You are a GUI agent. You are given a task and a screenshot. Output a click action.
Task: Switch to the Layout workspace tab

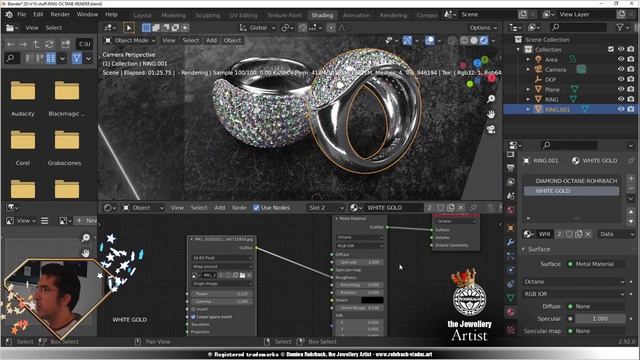point(142,15)
